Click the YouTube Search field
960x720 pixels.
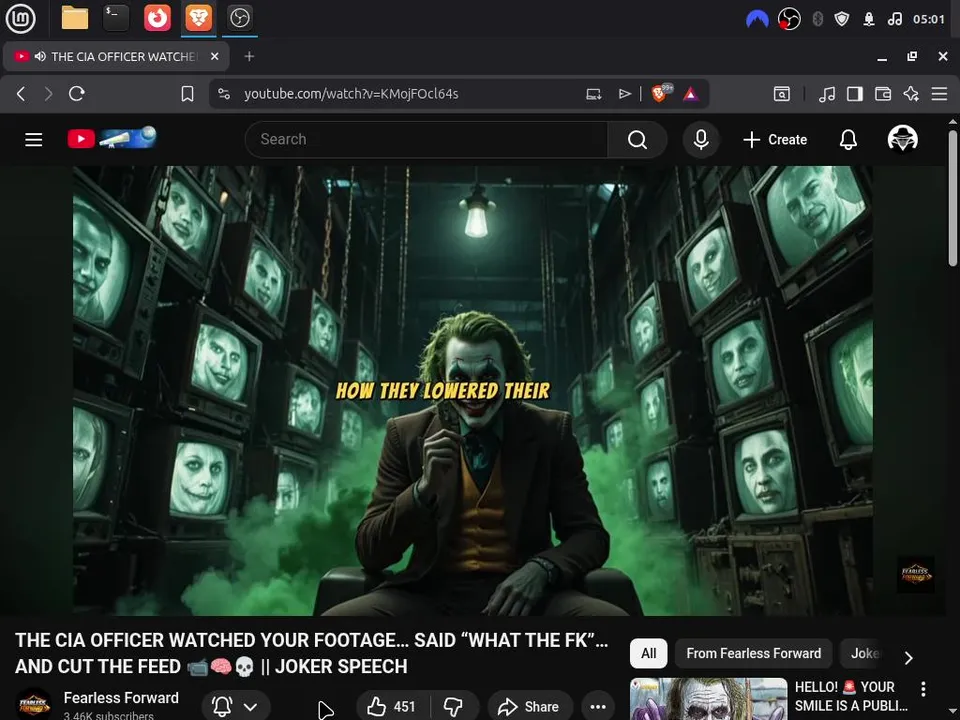tap(426, 140)
